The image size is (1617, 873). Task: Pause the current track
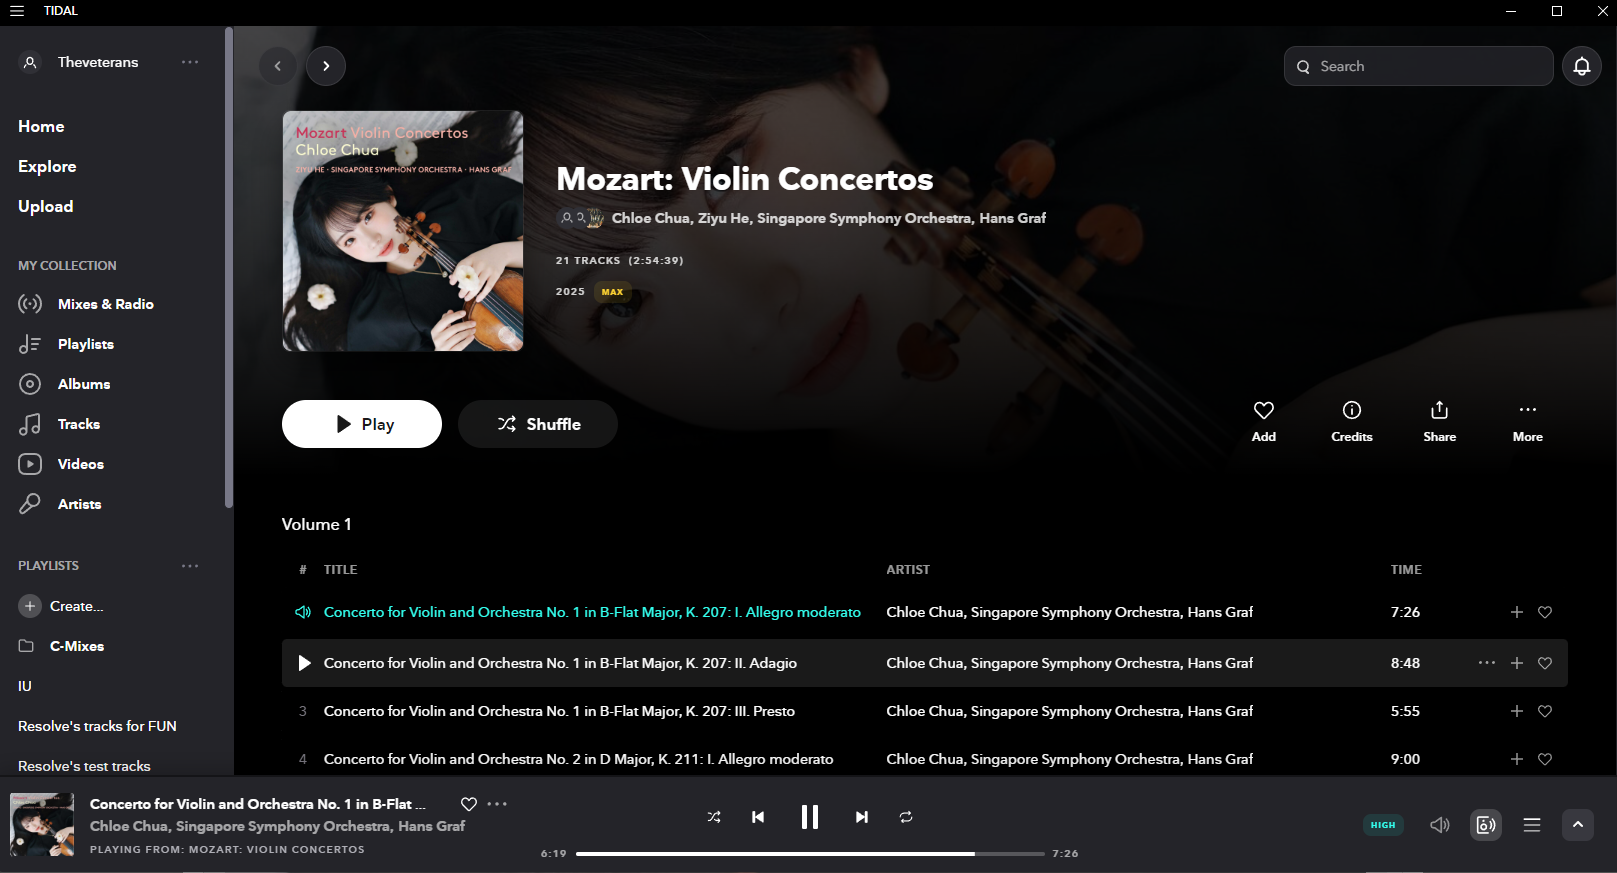tap(810, 817)
